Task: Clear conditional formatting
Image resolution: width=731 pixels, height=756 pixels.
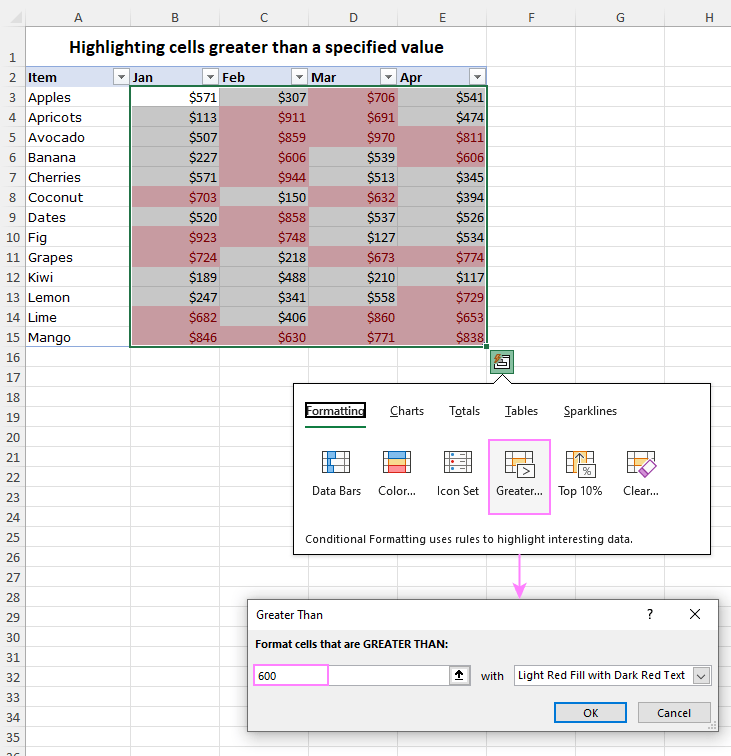Action: (x=641, y=473)
